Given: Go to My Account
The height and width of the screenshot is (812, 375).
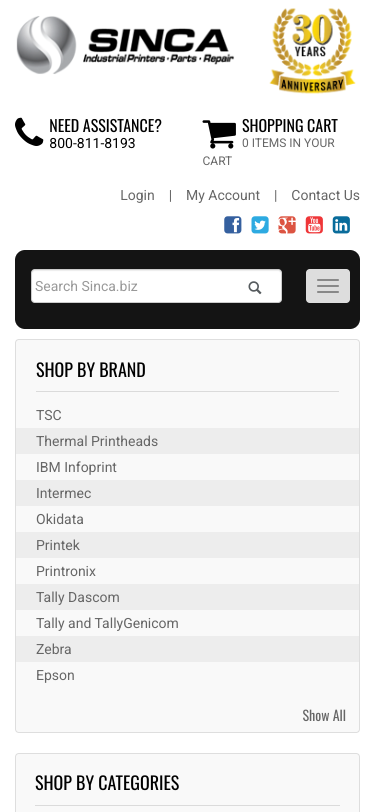Looking at the screenshot, I should click(223, 195).
